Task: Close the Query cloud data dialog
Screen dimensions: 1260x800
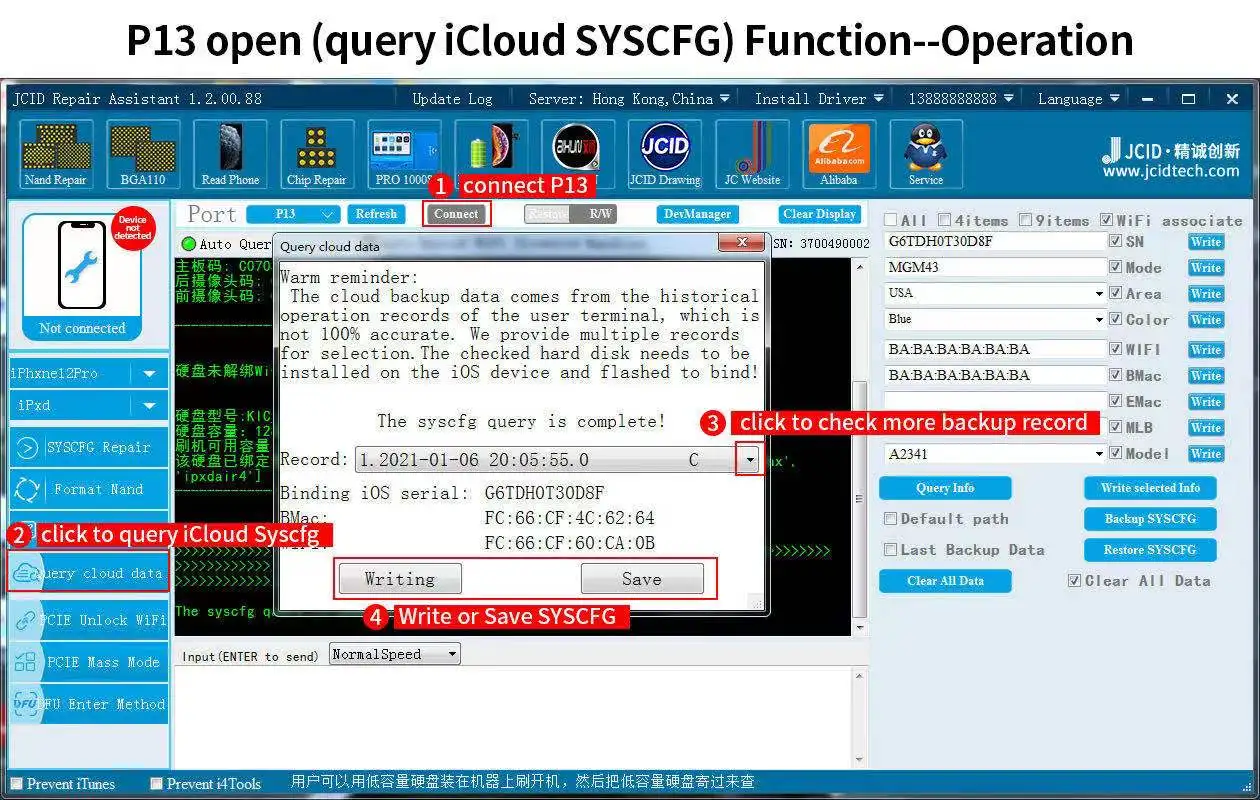Action: [743, 243]
